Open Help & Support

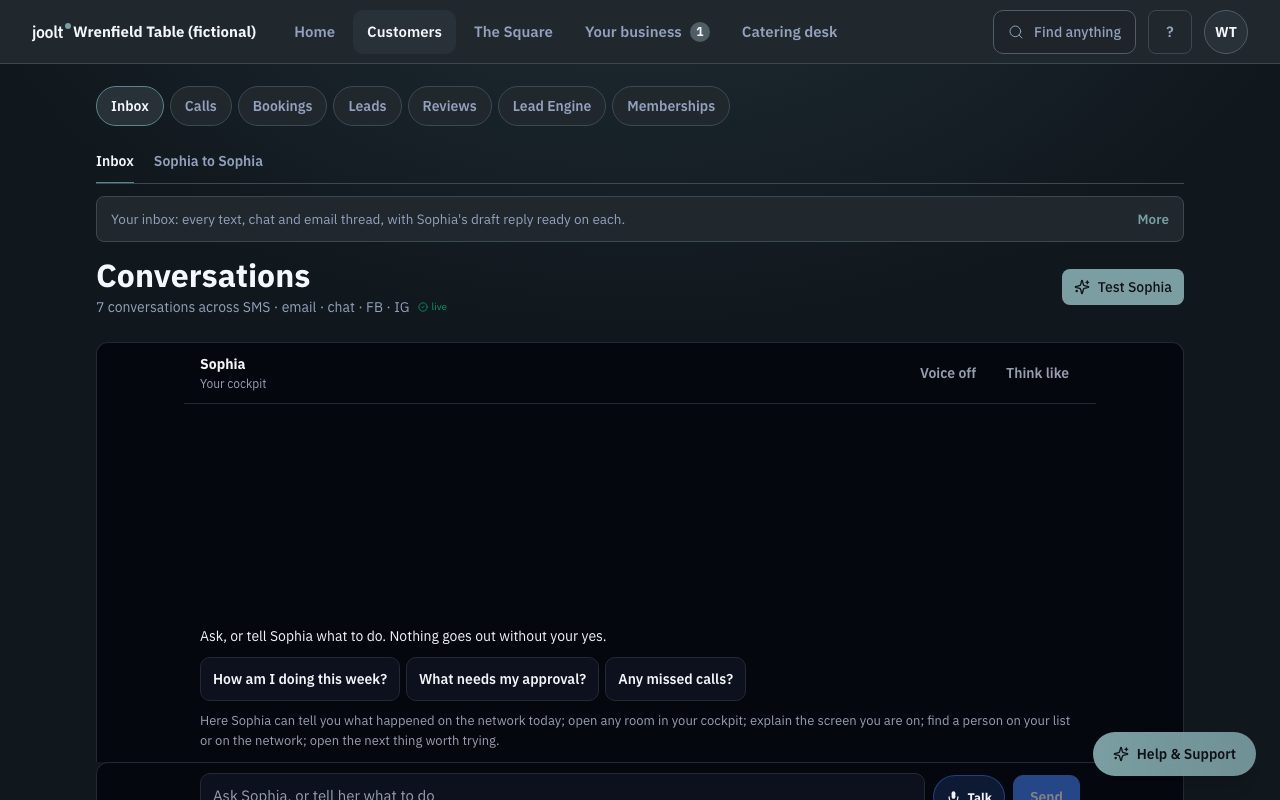pos(1174,754)
